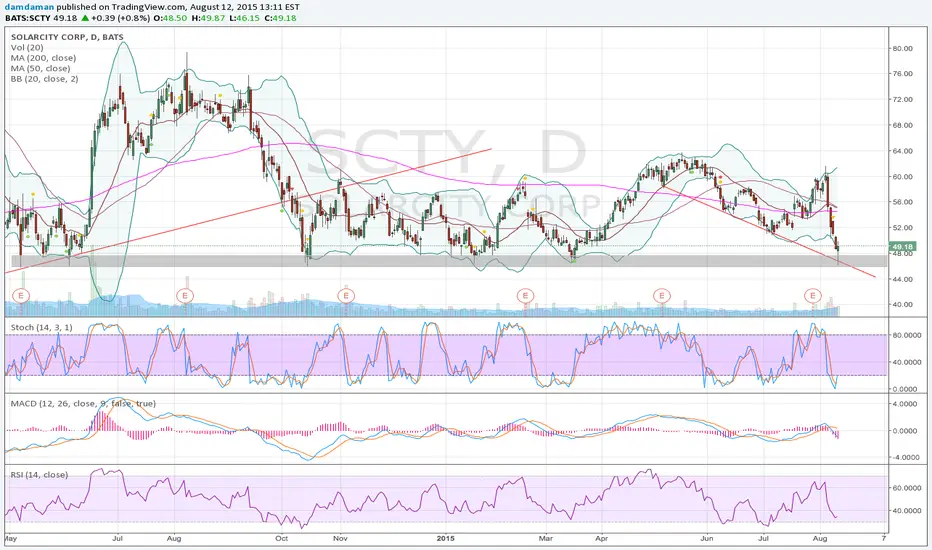Viewport: 932px width, 550px height.
Task: Select the gray horizontal support zone rectangle
Action: tap(449, 260)
